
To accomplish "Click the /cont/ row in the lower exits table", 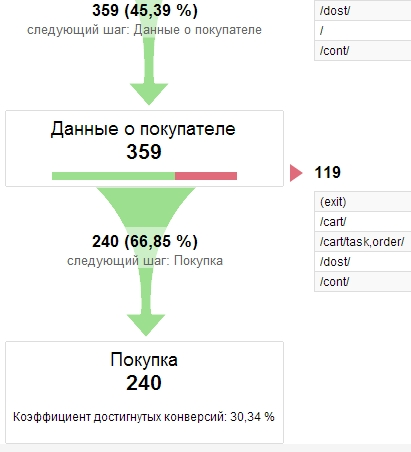I will click(x=363, y=282).
